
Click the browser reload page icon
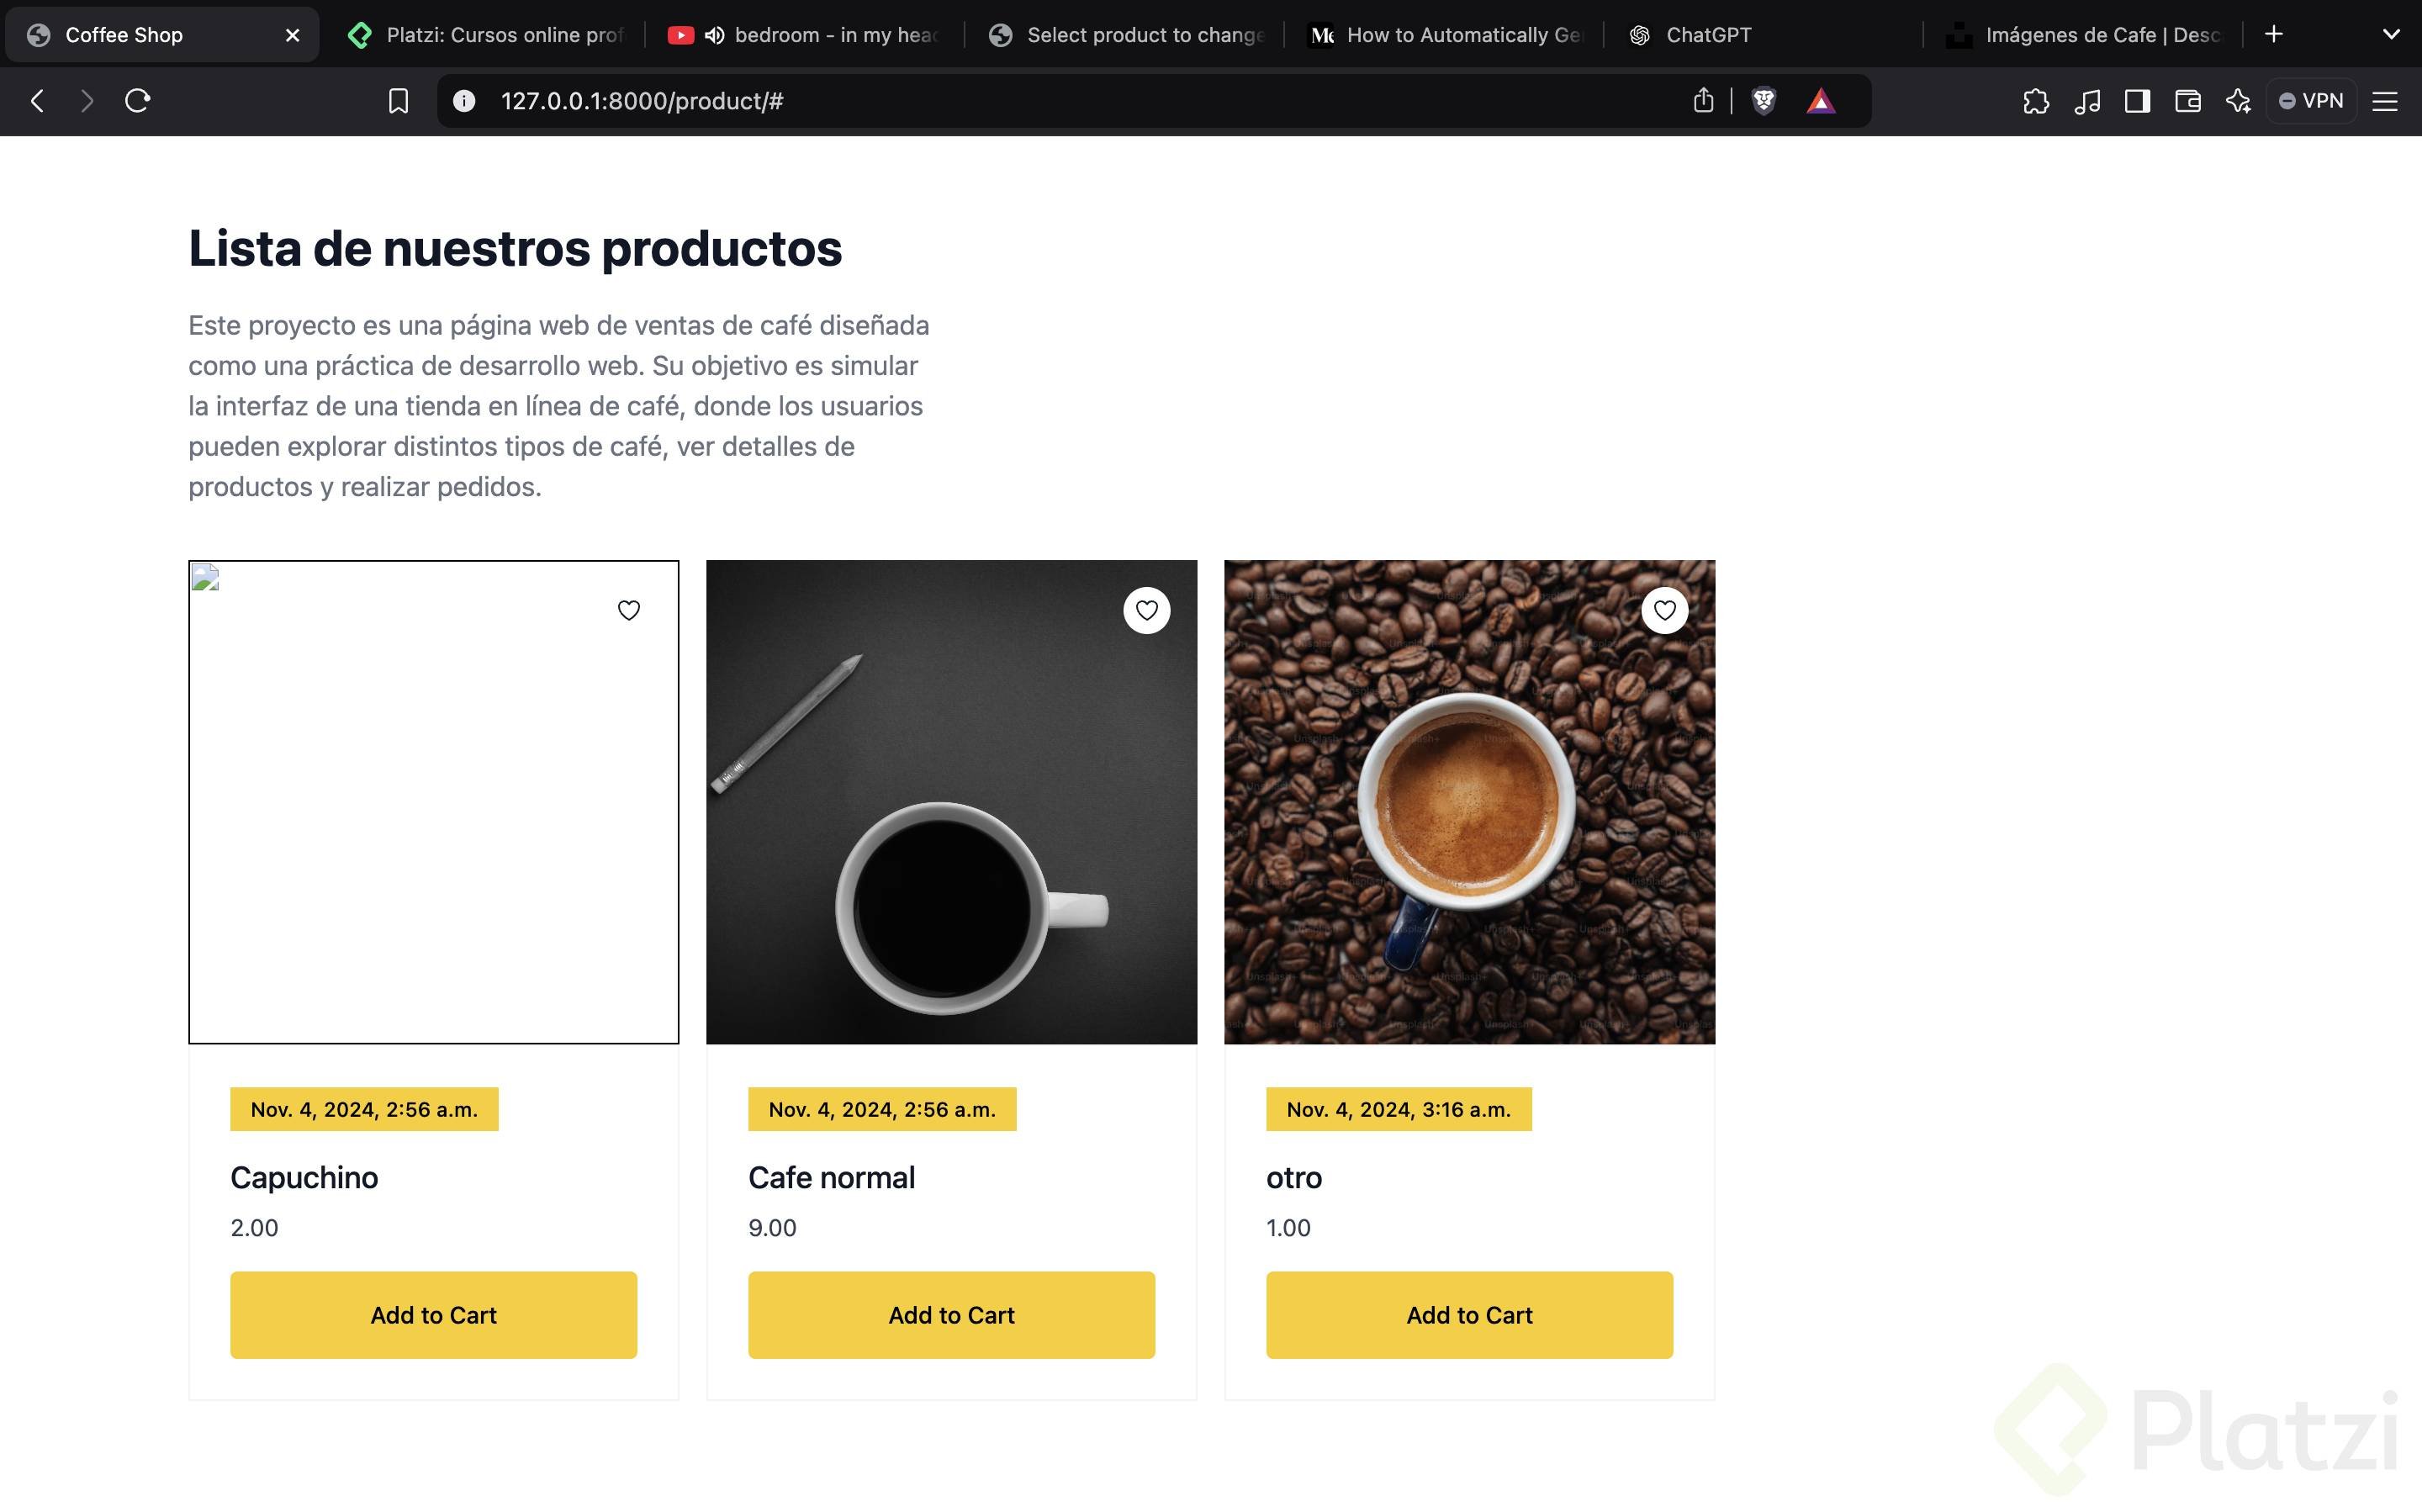[x=138, y=101]
